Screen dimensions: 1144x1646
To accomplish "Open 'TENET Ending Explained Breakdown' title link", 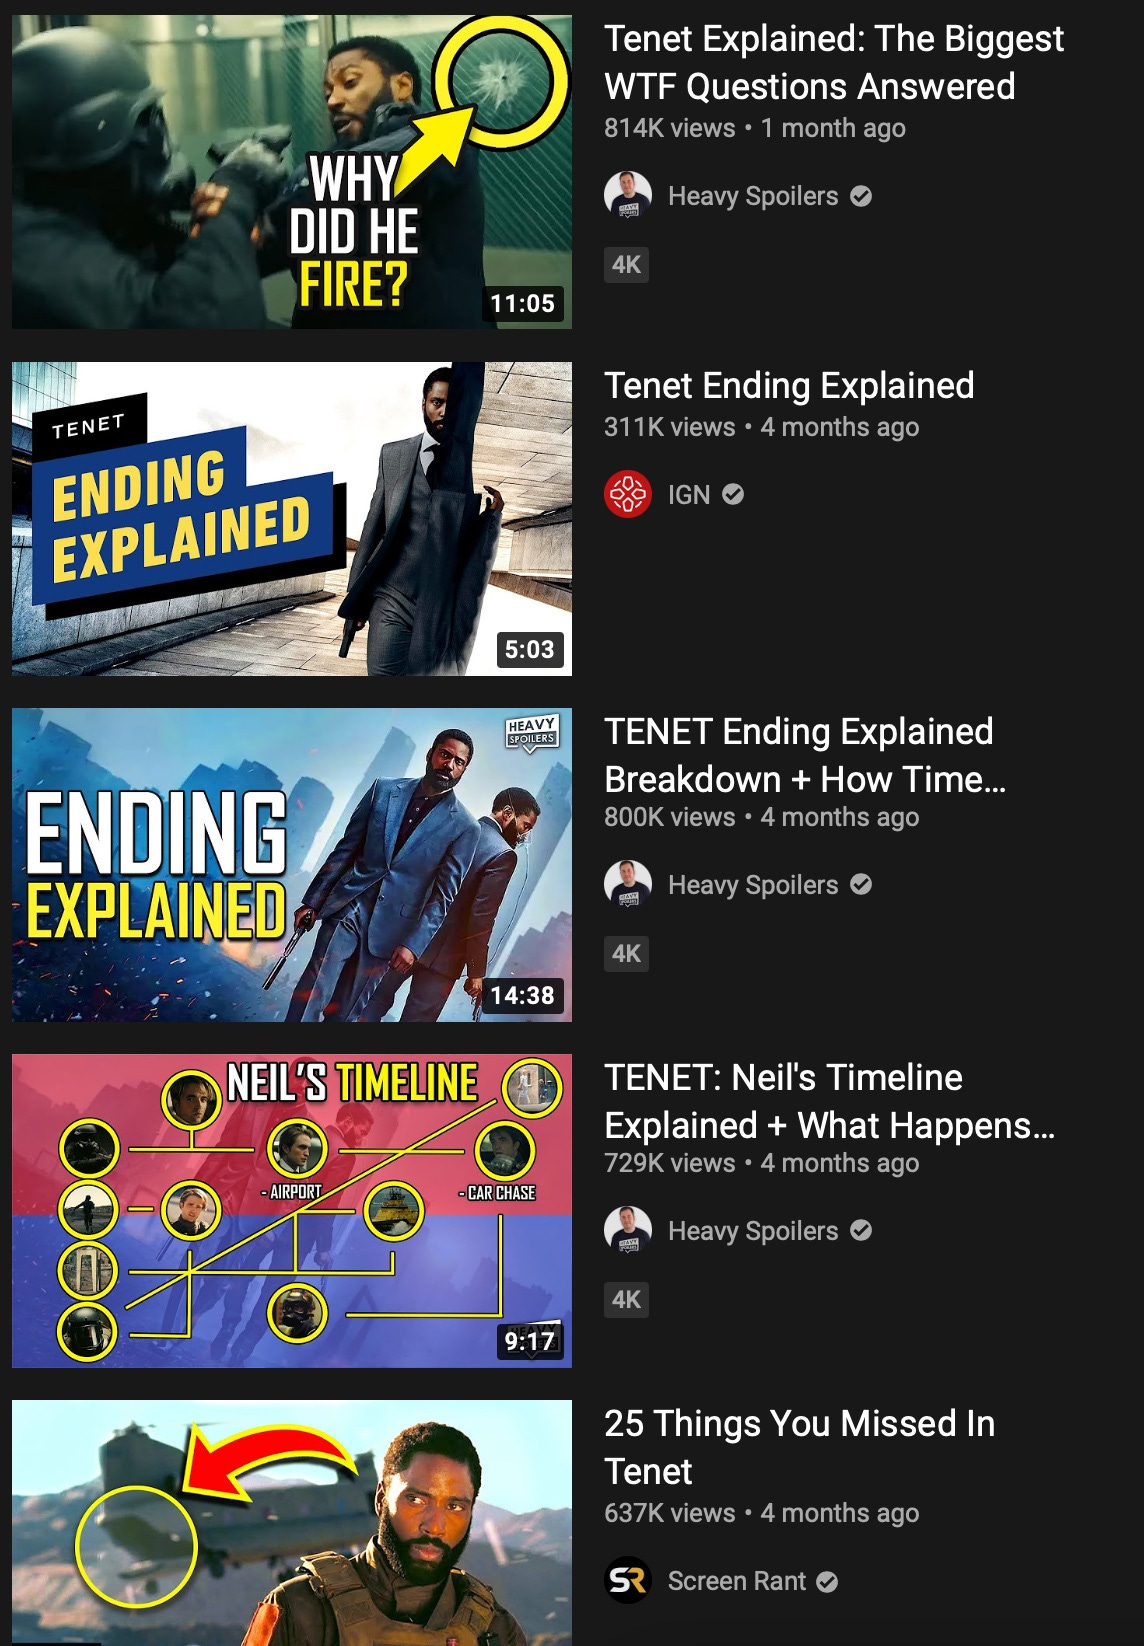I will click(x=805, y=755).
